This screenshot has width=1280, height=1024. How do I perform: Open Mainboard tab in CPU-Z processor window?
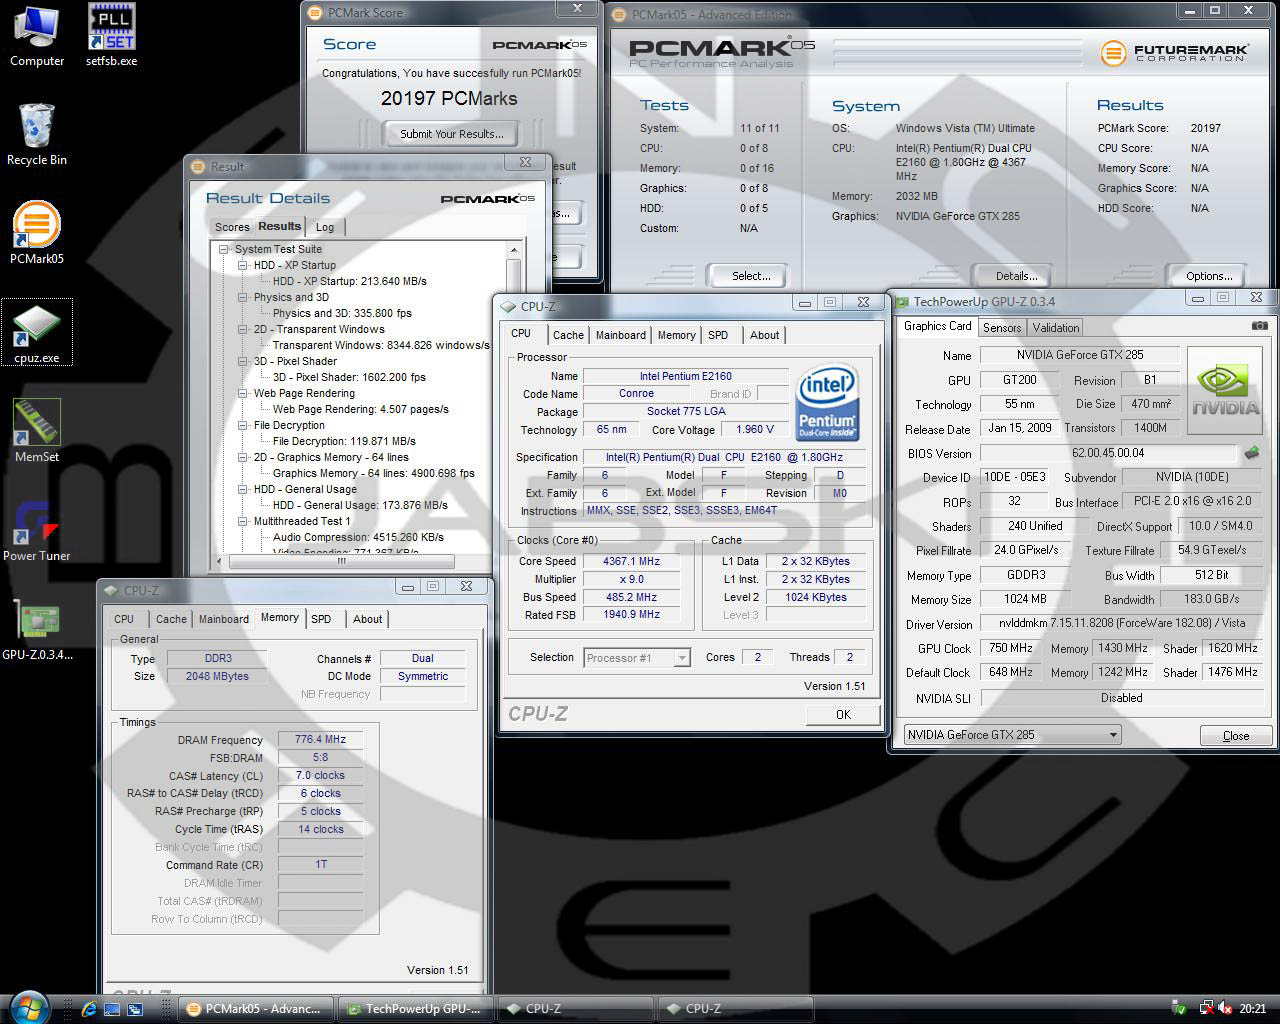tap(621, 335)
